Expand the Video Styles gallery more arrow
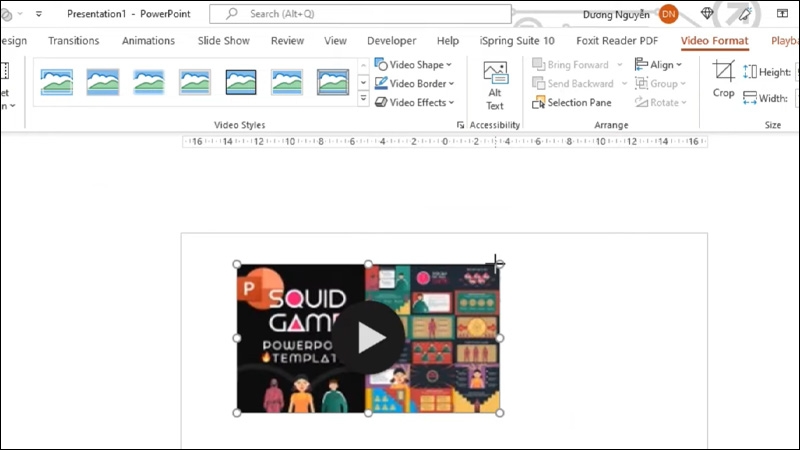Viewport: 800px width, 450px height. coord(363,98)
